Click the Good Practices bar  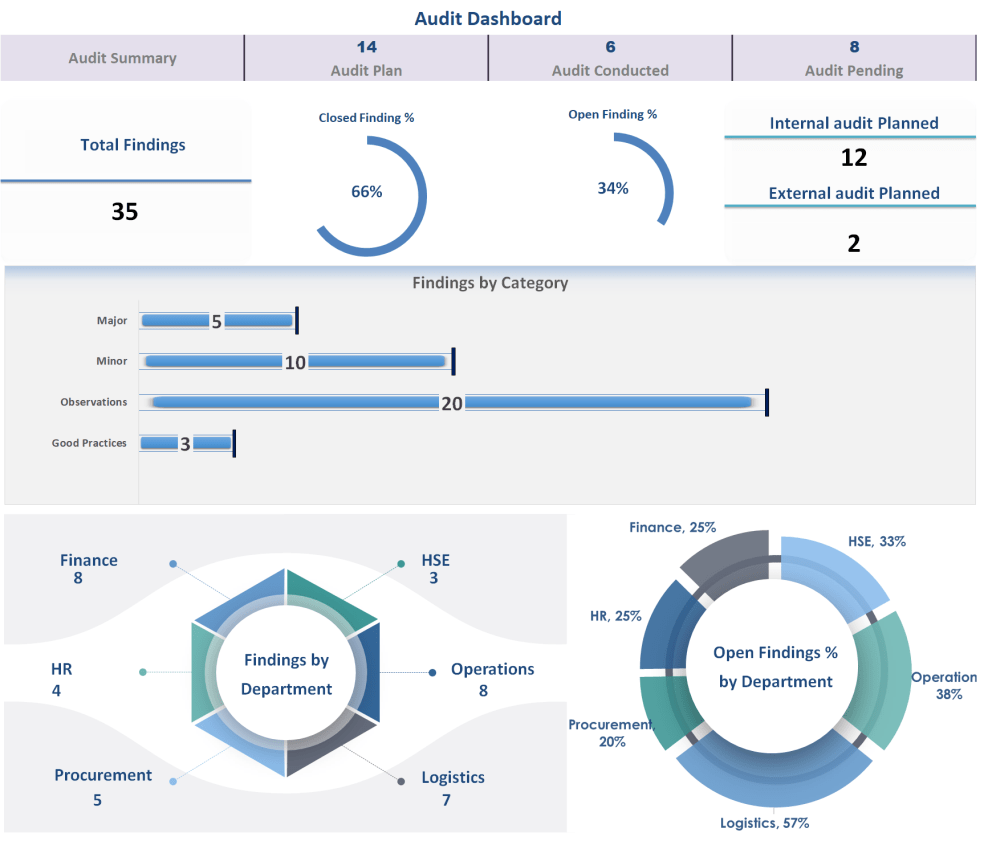coord(185,441)
